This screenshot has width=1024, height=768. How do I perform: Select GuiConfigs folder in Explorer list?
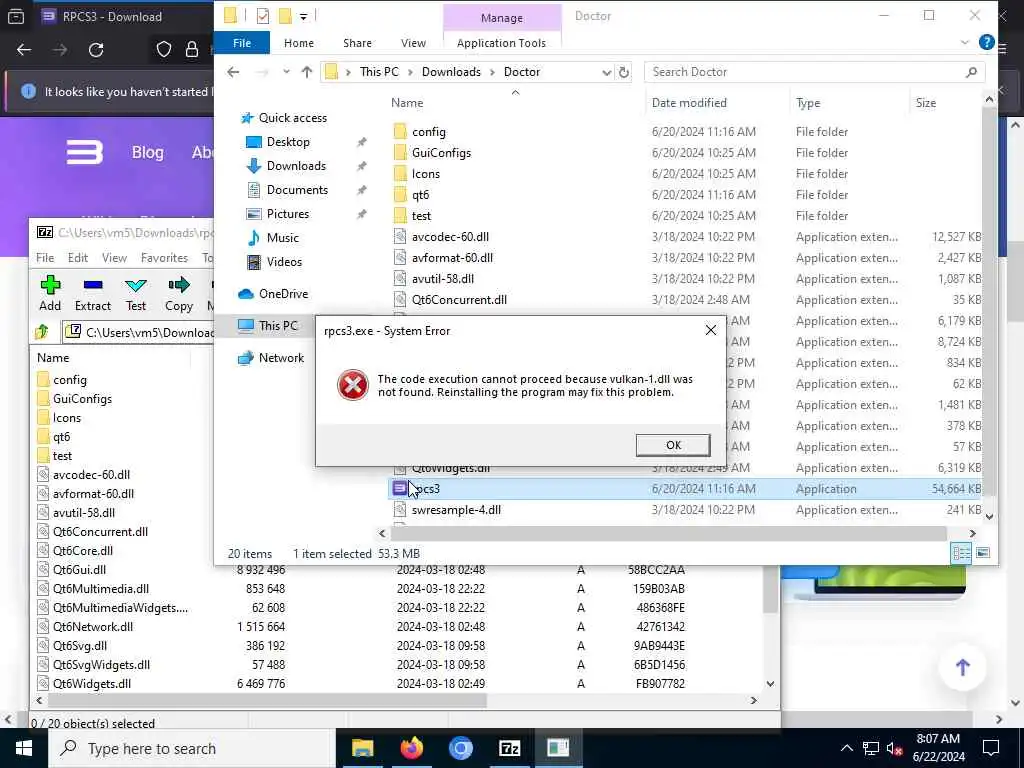tap(441, 153)
